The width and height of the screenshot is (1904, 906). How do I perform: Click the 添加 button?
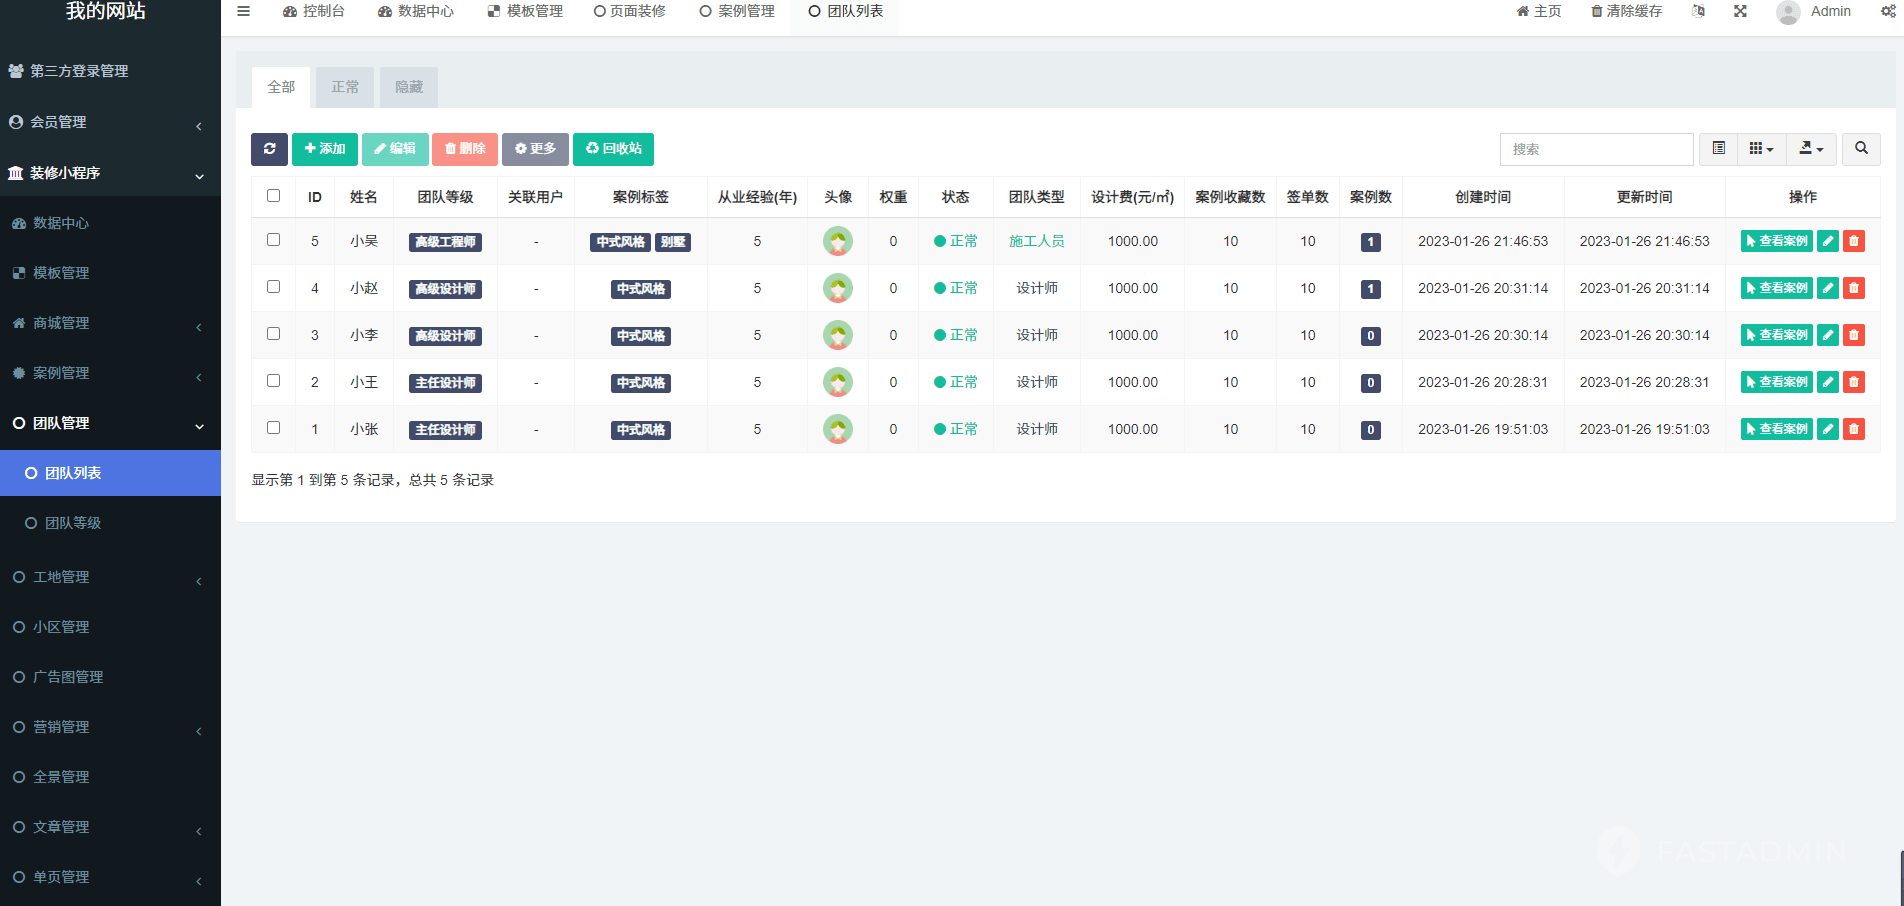click(325, 149)
